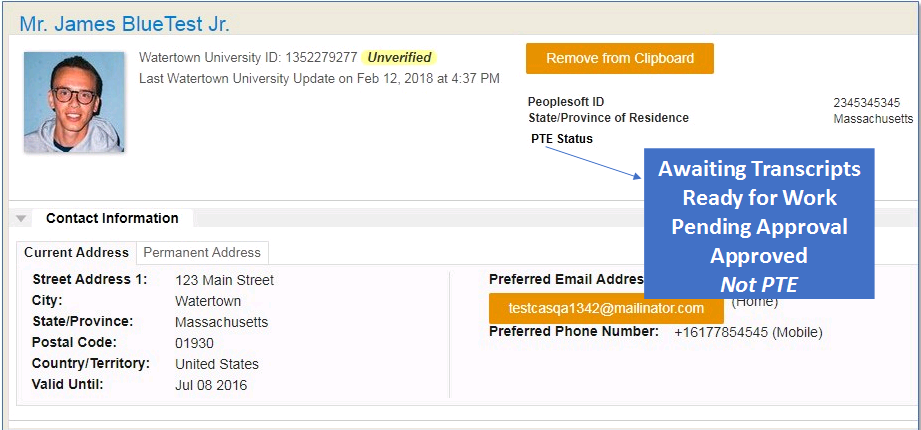Click the Contact Information section title

coord(112,218)
